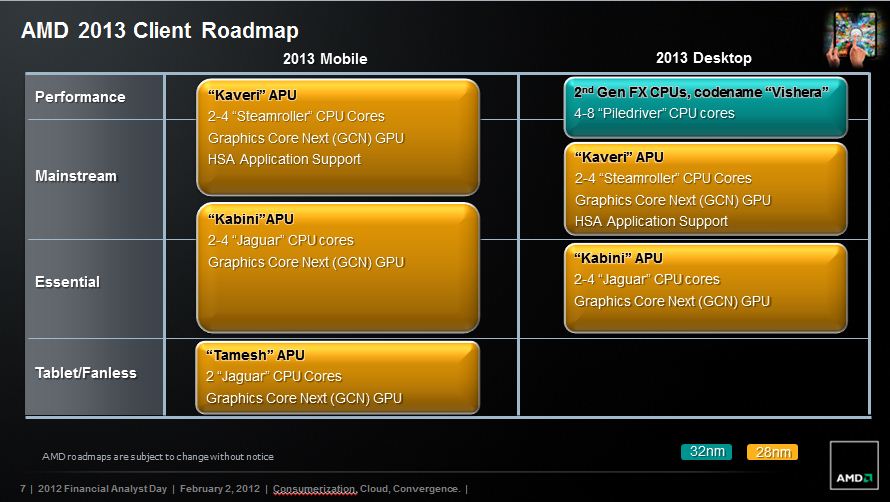
Task: Select the 2013 Desktop column header
Action: click(x=703, y=58)
